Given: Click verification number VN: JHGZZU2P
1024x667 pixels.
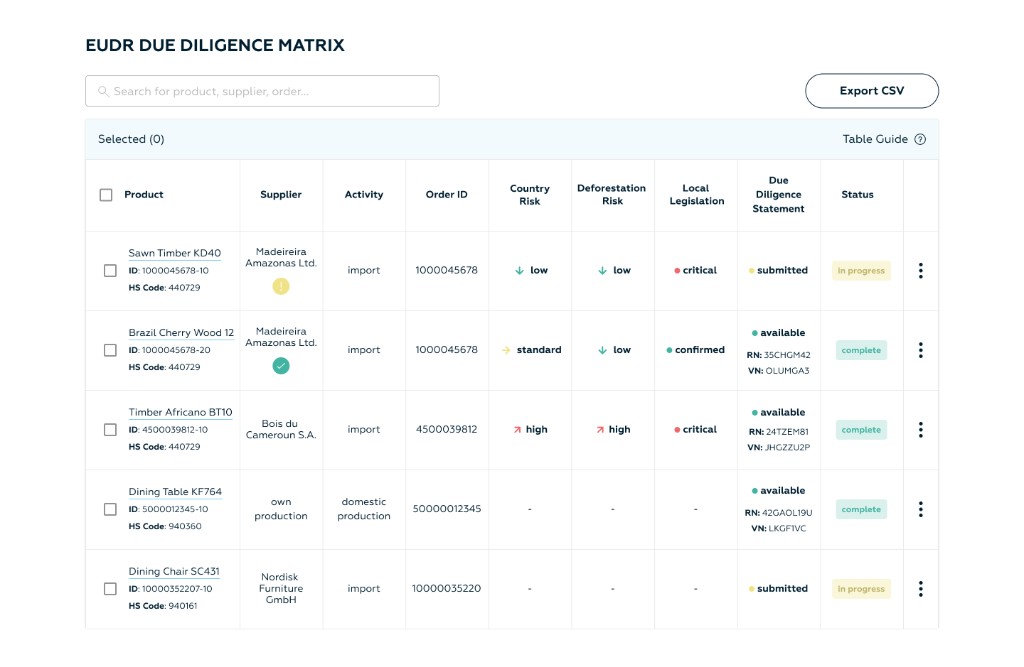Looking at the screenshot, I should (x=778, y=447).
